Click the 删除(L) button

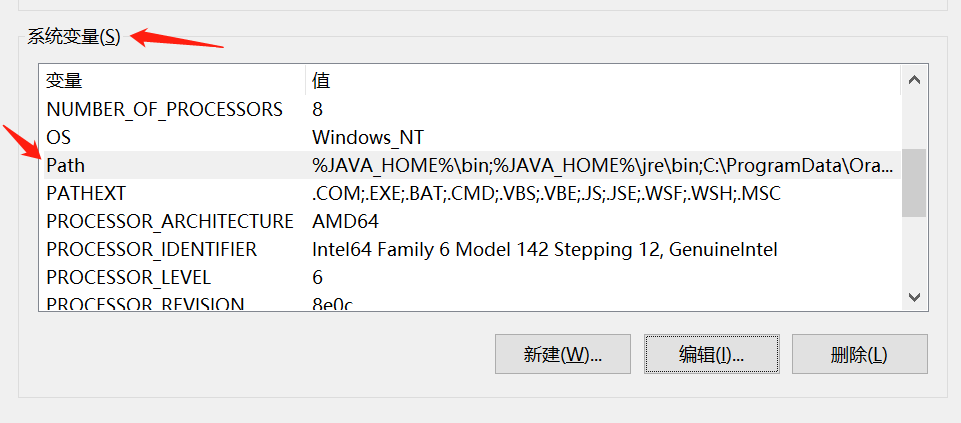click(859, 354)
